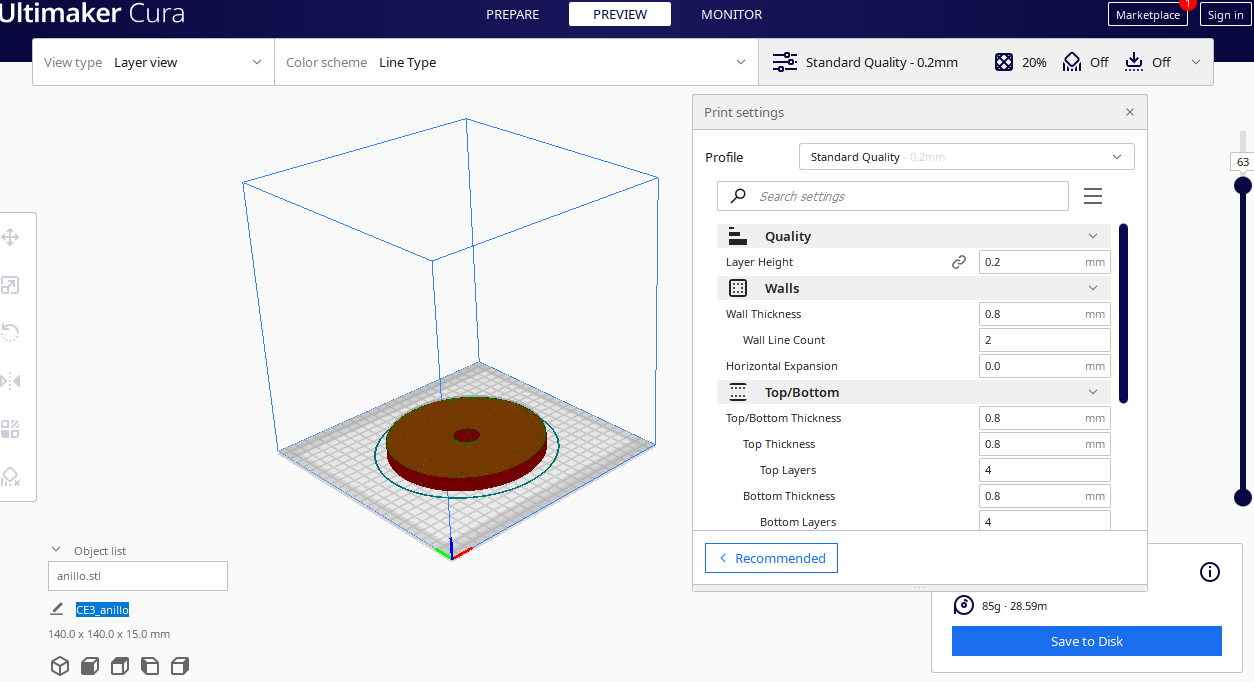Click the Bottom Thickness value field
The width and height of the screenshot is (1254, 682).
pyautogui.click(x=1044, y=496)
